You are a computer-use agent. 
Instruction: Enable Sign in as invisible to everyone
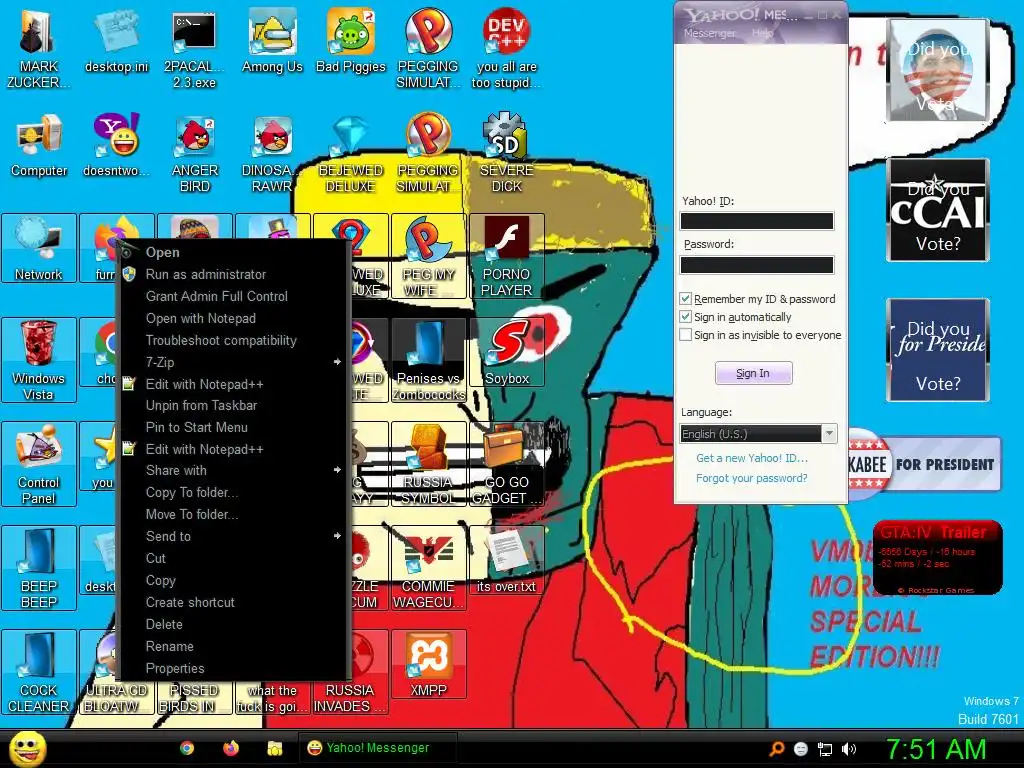coord(685,335)
